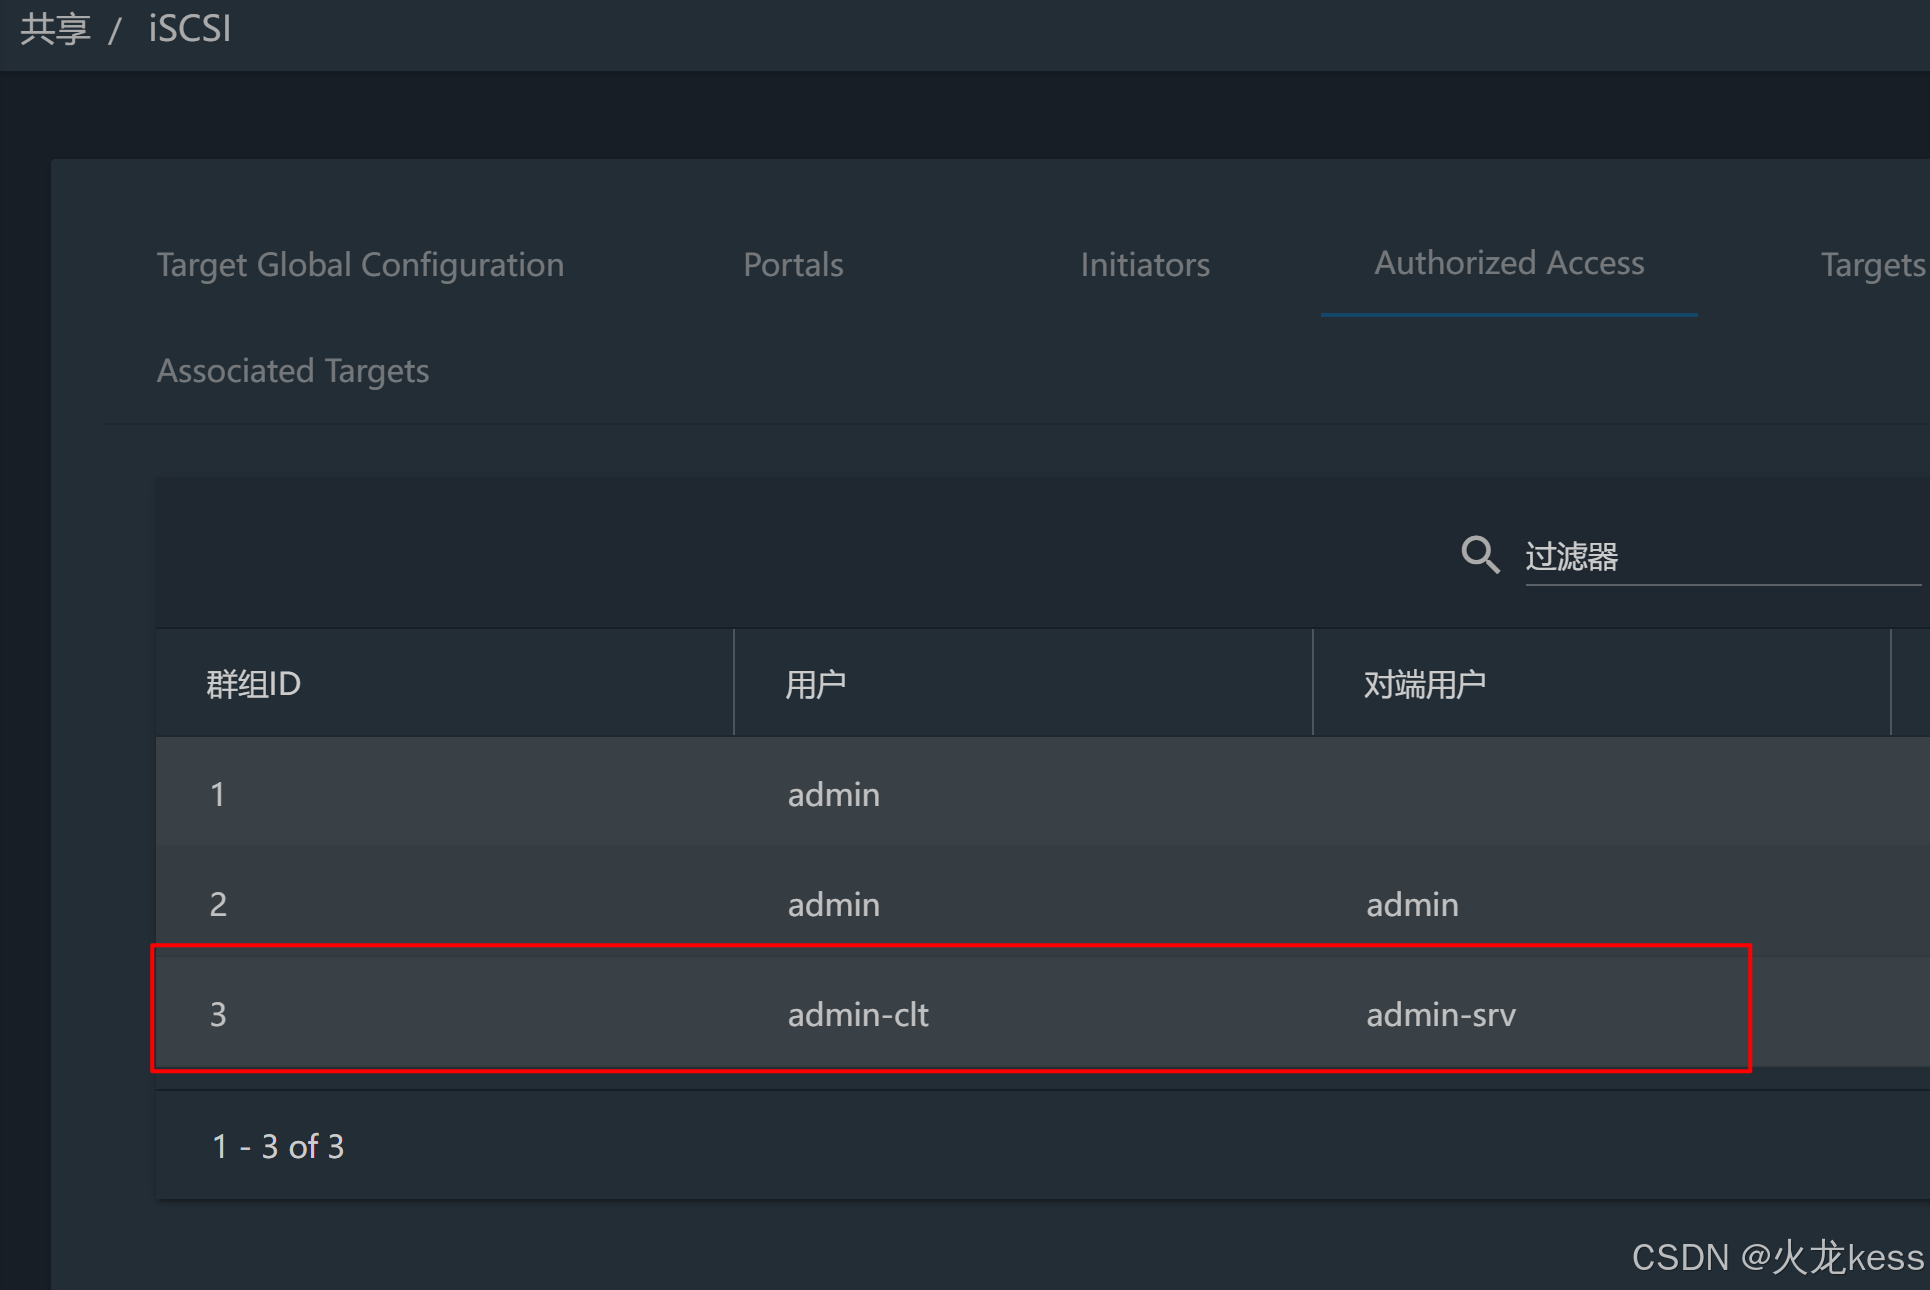Open the Targets tab

tap(1873, 265)
